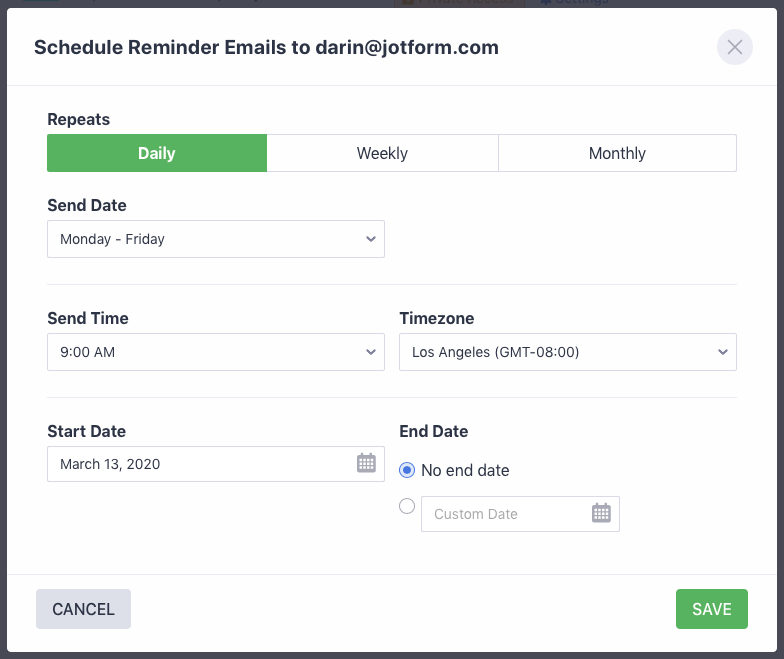Click the Timezone field label

click(437, 318)
